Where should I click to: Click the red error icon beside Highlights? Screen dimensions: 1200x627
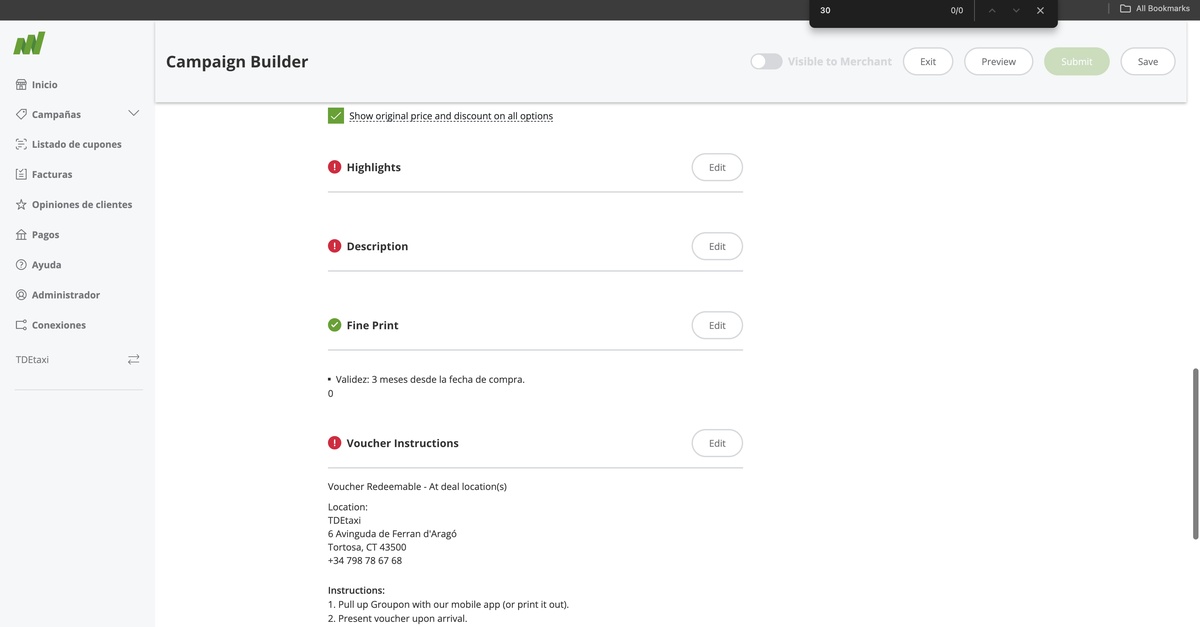point(334,167)
